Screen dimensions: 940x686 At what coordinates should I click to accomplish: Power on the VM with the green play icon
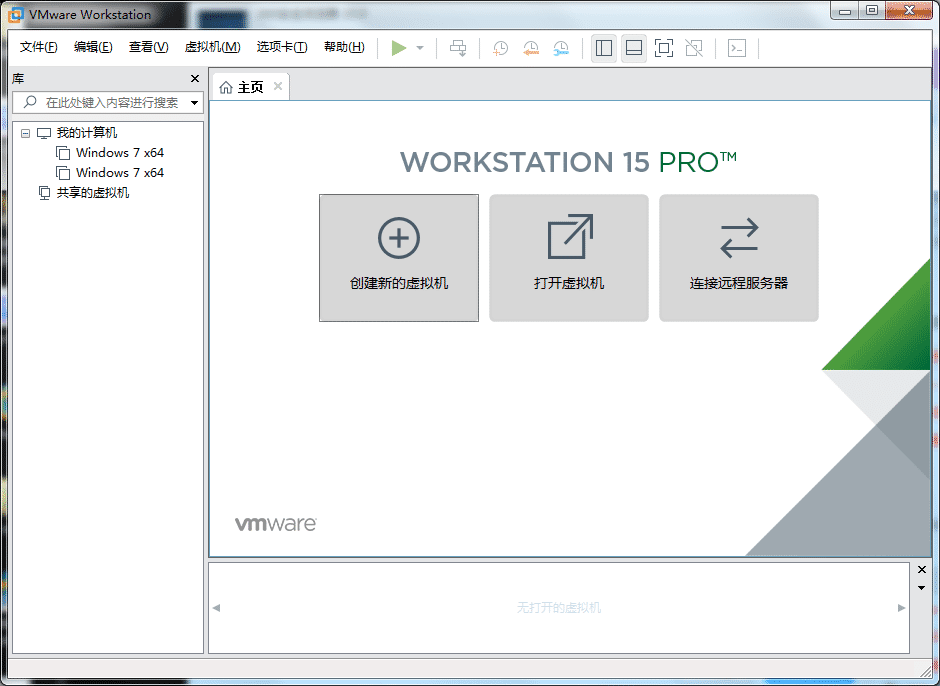point(399,48)
